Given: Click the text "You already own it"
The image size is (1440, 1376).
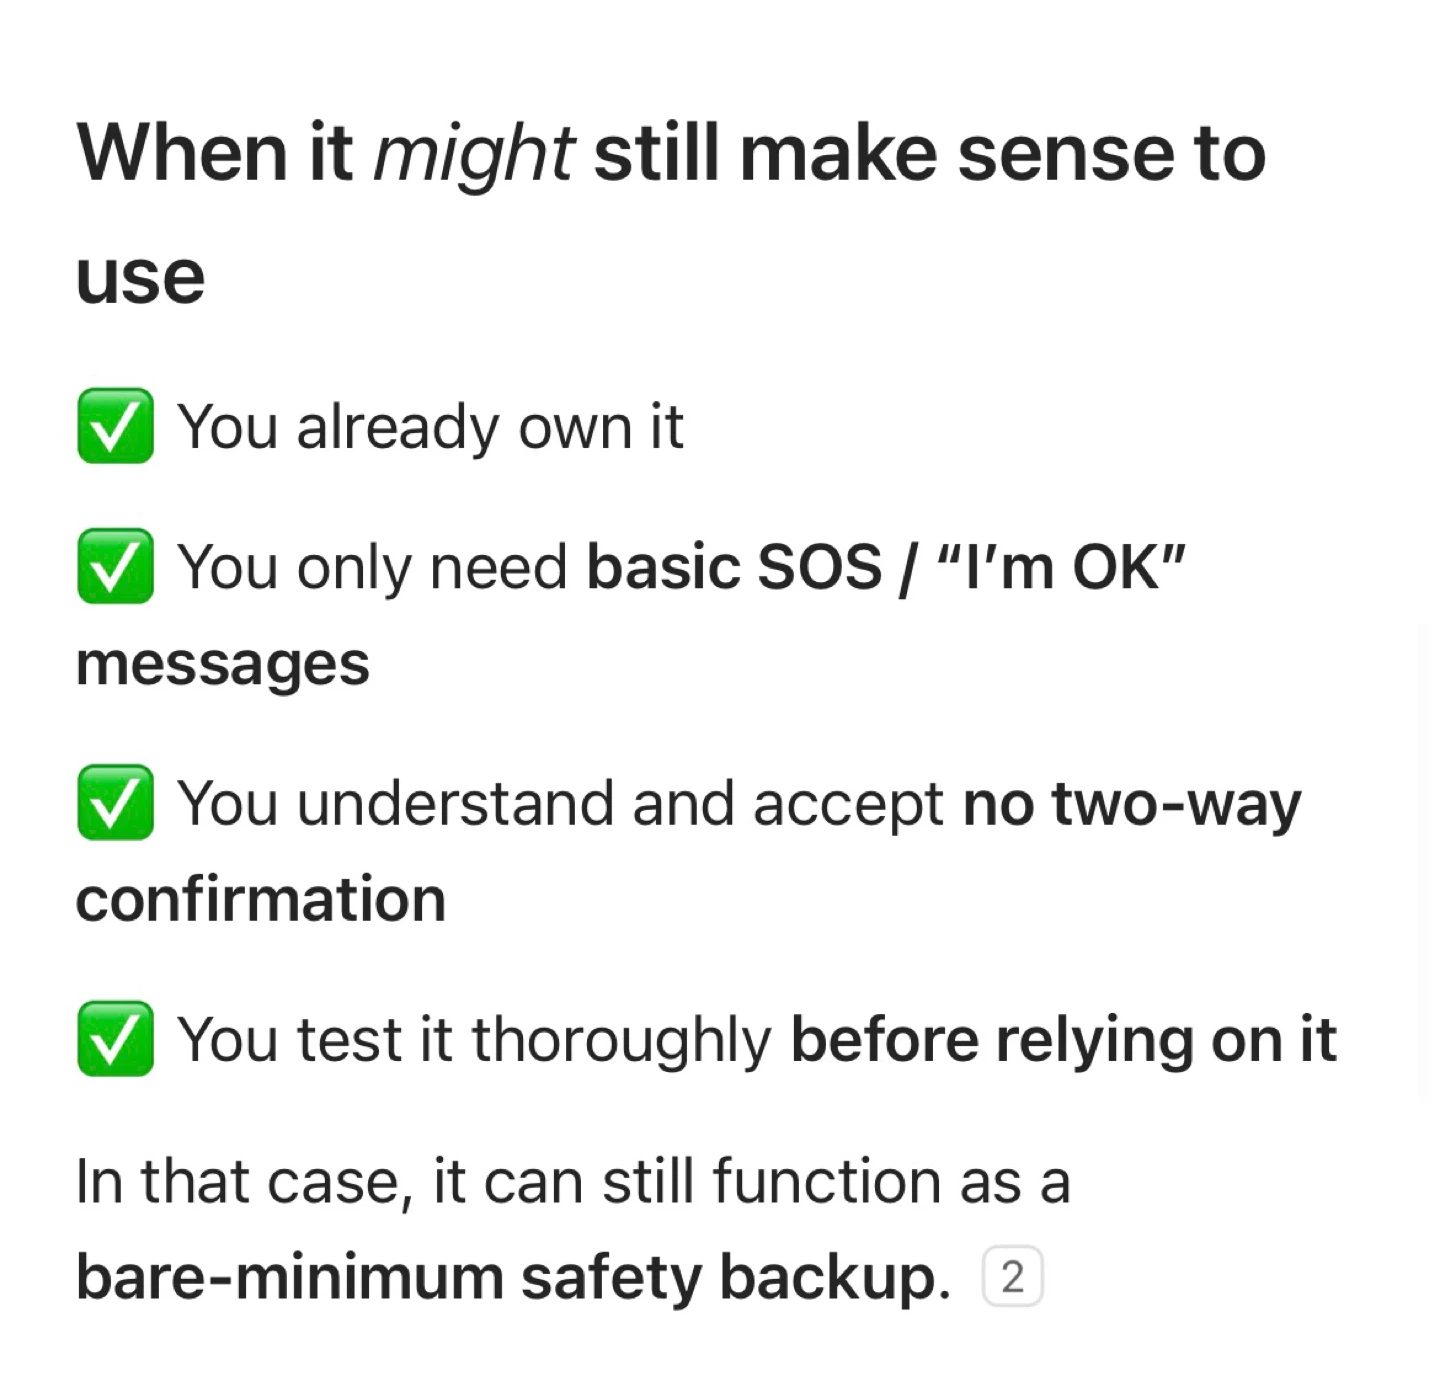Looking at the screenshot, I should point(430,428).
